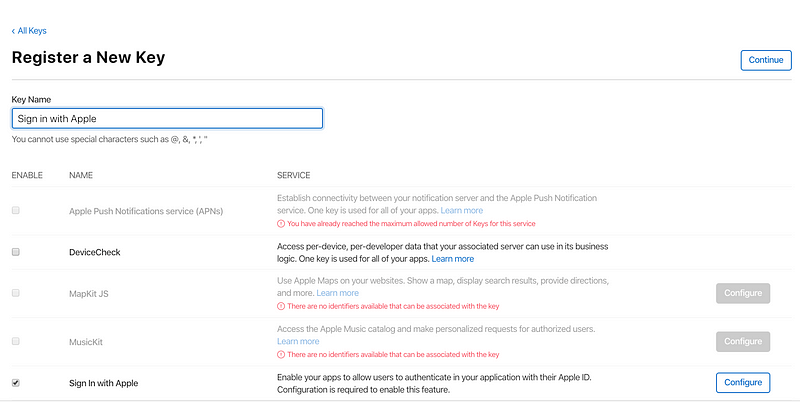Viewport: 800px width, 403px height.
Task: Toggle the MusicKit checkbox
Action: 16,341
